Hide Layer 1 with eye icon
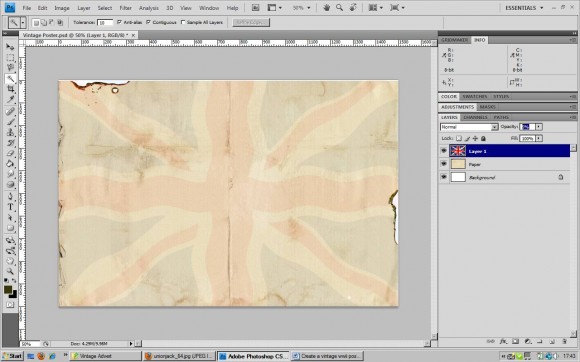Image resolution: width=580 pixels, height=362 pixels. click(x=444, y=151)
